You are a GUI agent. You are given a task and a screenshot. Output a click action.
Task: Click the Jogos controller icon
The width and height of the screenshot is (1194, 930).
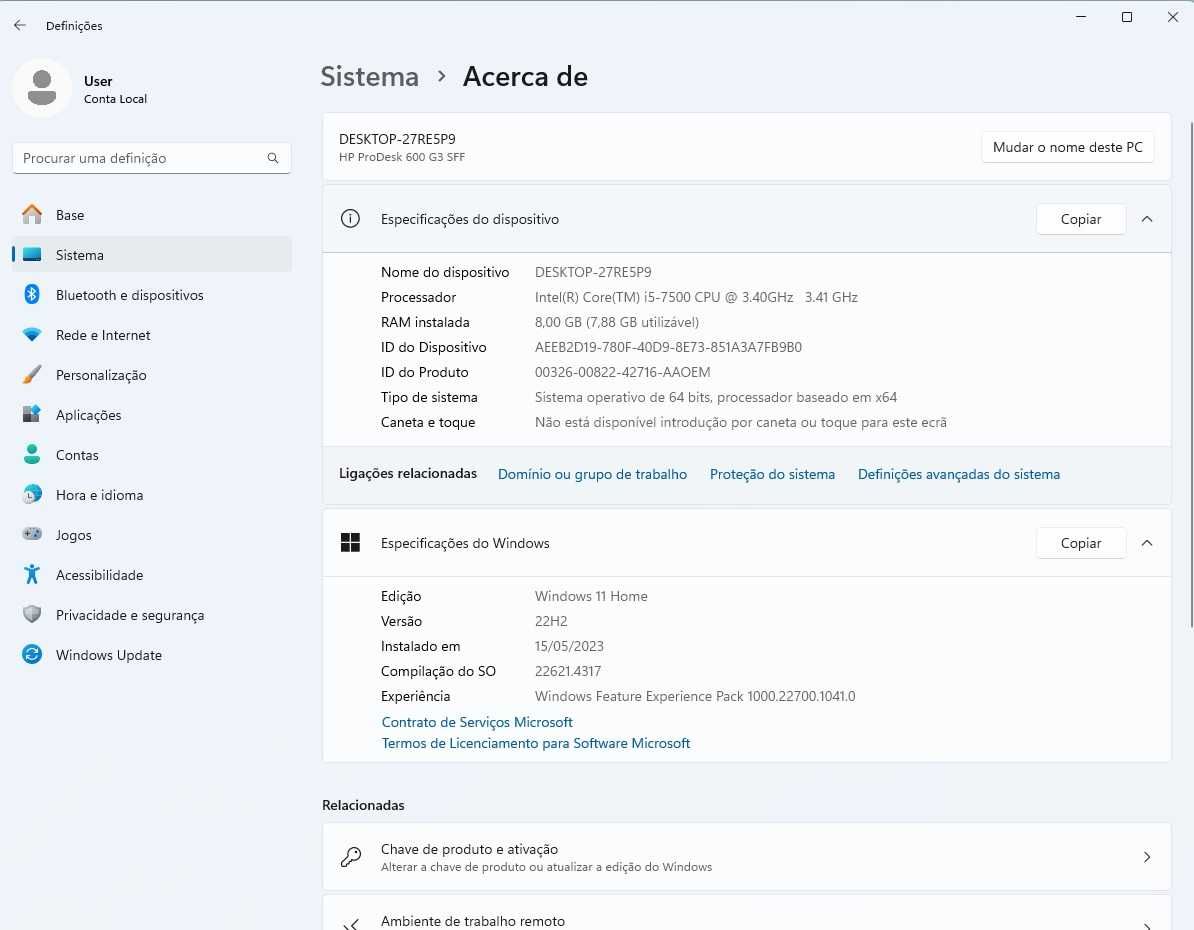point(32,534)
